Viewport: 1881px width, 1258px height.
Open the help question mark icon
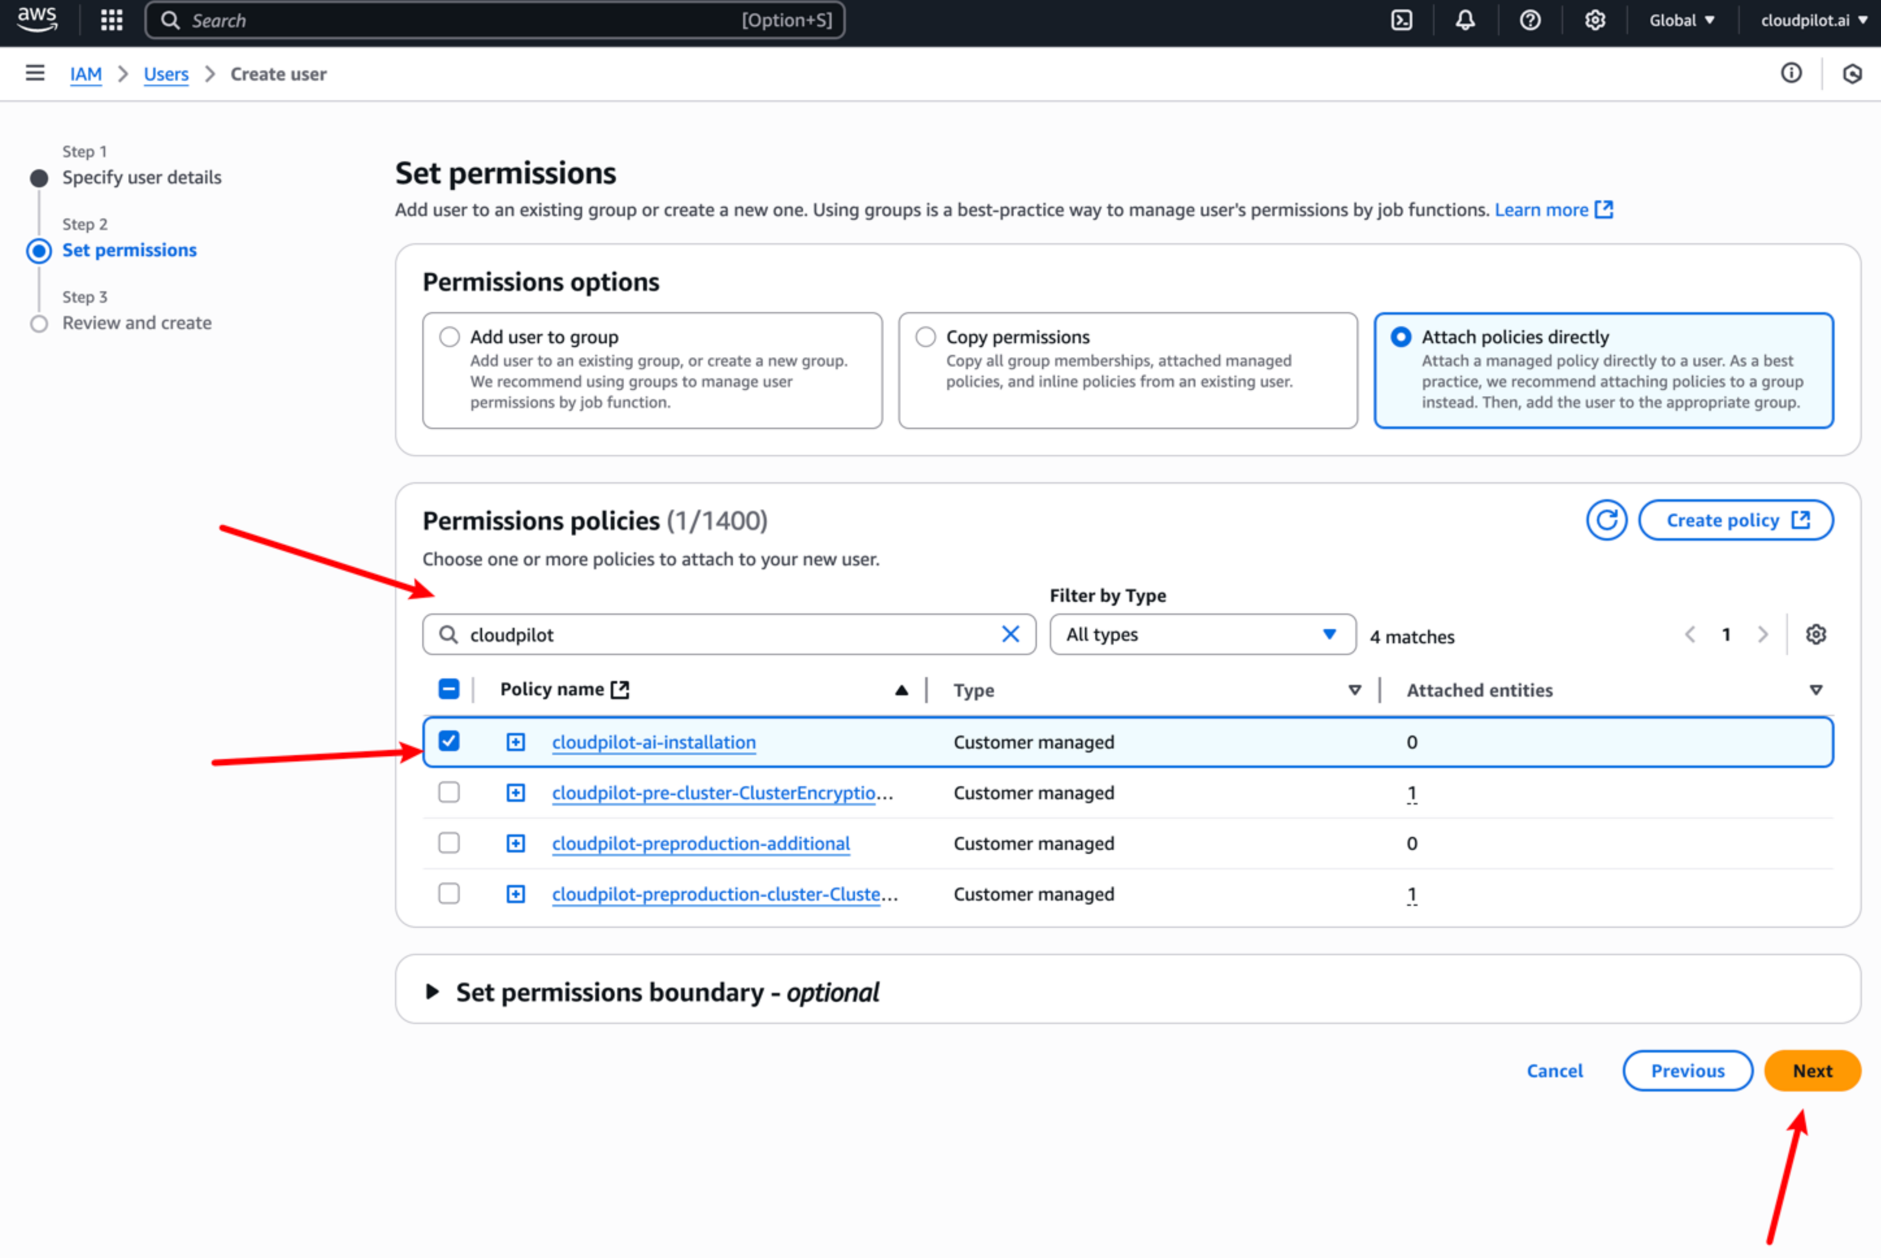pos(1530,20)
